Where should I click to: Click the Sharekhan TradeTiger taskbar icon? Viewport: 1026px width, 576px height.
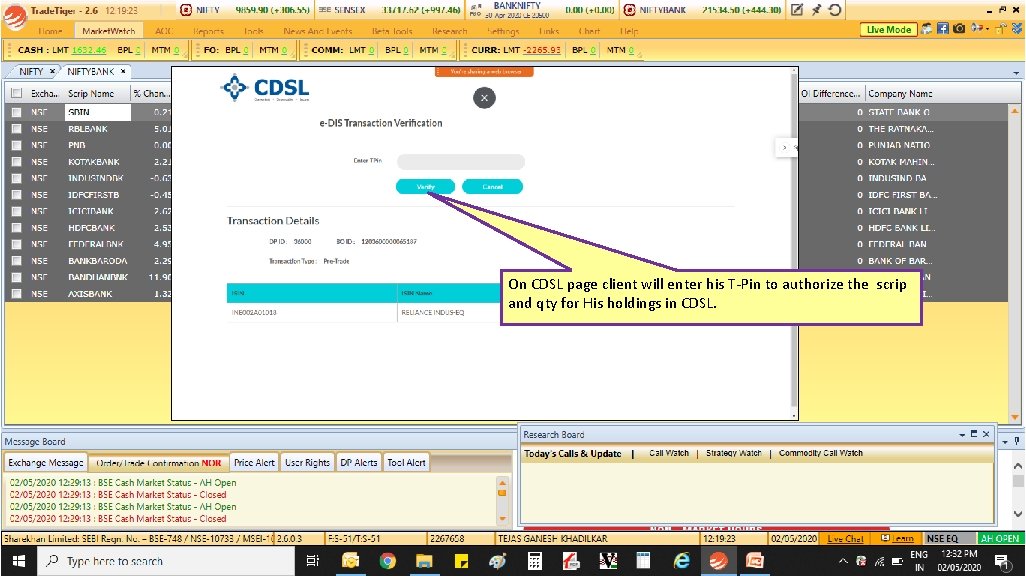(x=718, y=561)
